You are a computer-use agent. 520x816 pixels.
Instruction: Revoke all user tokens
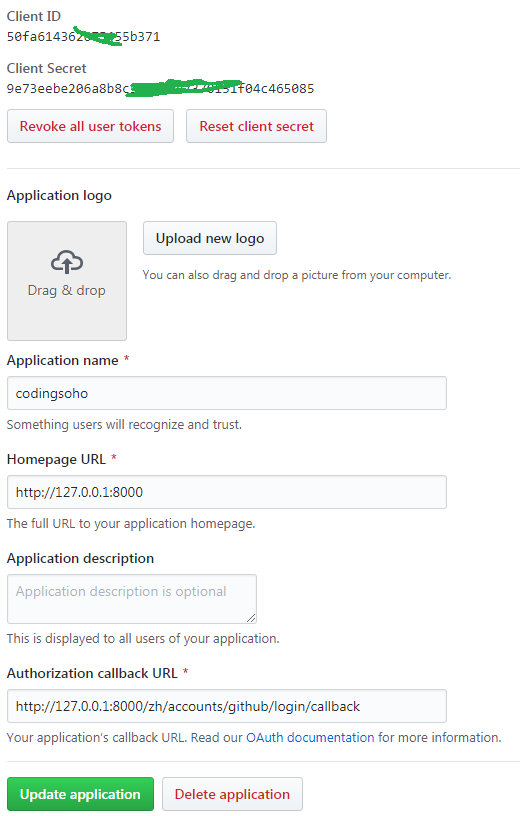pos(90,126)
